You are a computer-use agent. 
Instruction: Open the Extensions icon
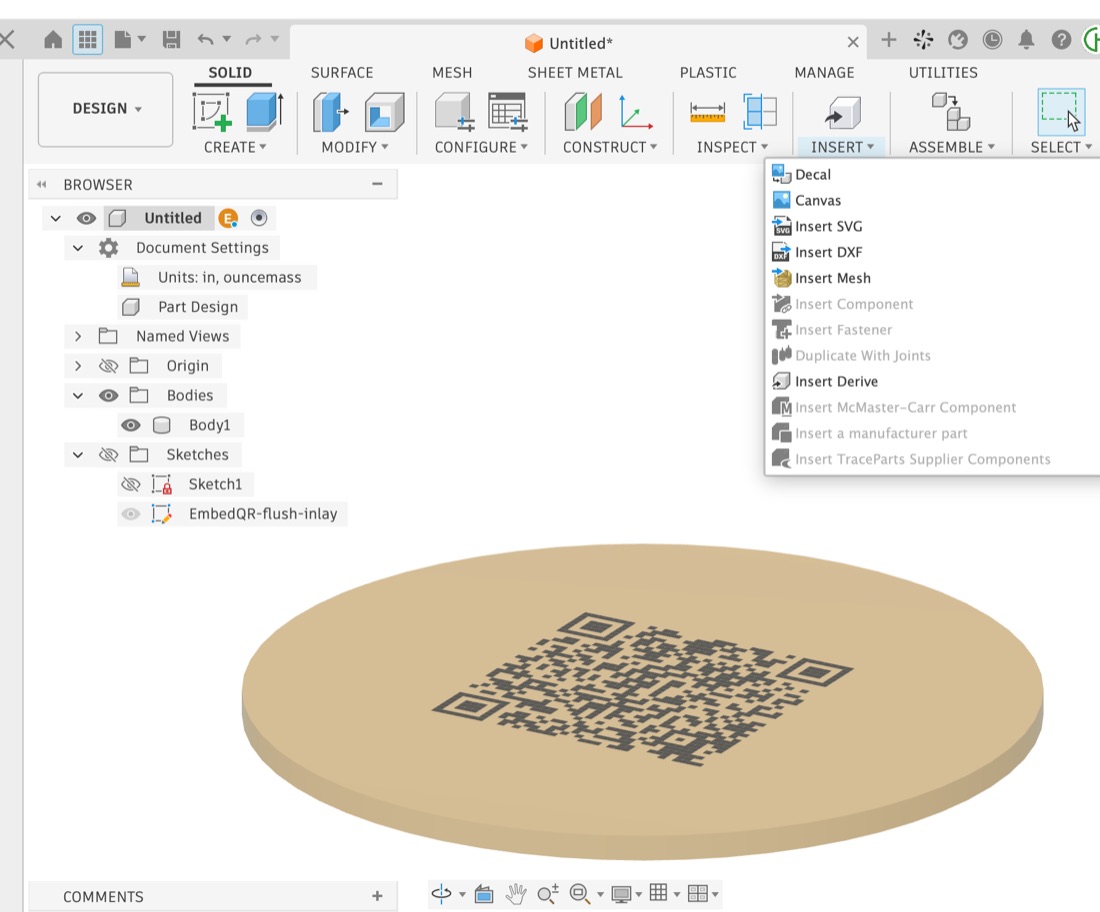pos(923,39)
